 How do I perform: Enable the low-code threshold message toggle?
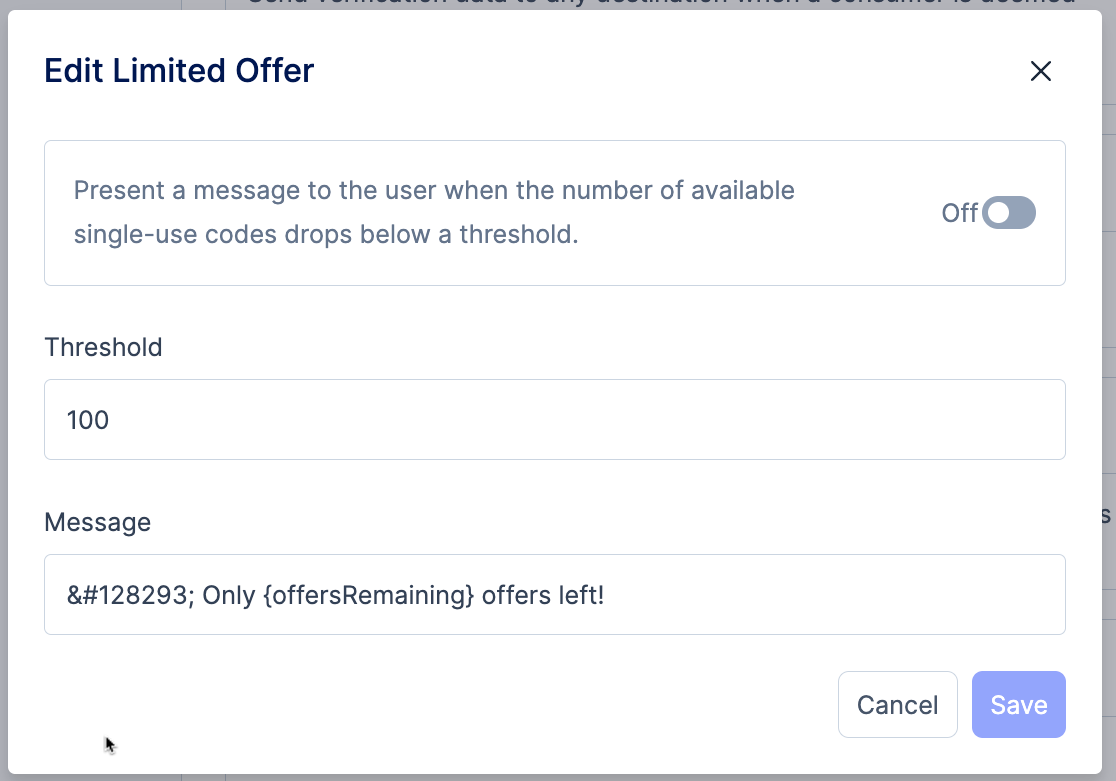[1008, 212]
